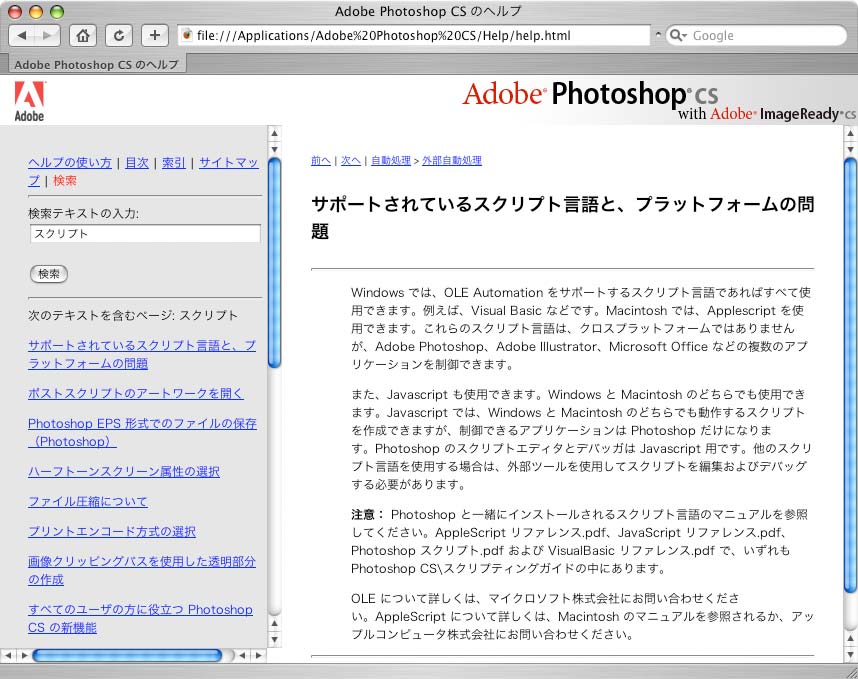Click the red 検索 navigation label
Viewport: 858px width, 679px height.
click(x=65, y=181)
